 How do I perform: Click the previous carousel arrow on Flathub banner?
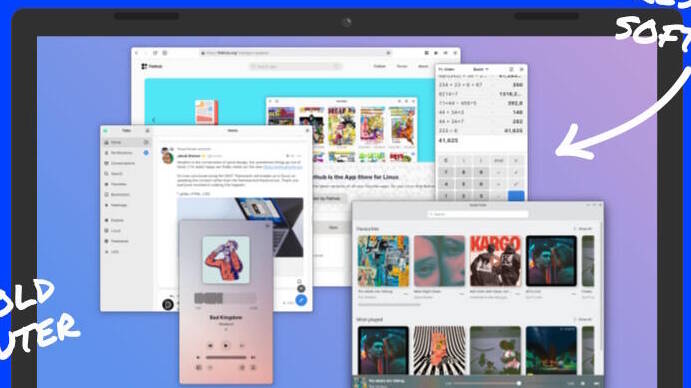pos(153,120)
